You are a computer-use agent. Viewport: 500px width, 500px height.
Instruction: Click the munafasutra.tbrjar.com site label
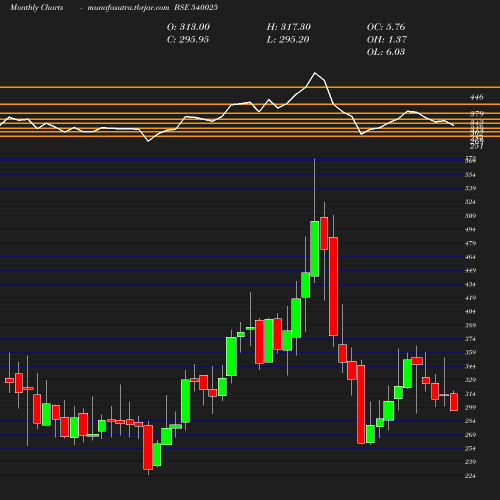[x=128, y=7]
